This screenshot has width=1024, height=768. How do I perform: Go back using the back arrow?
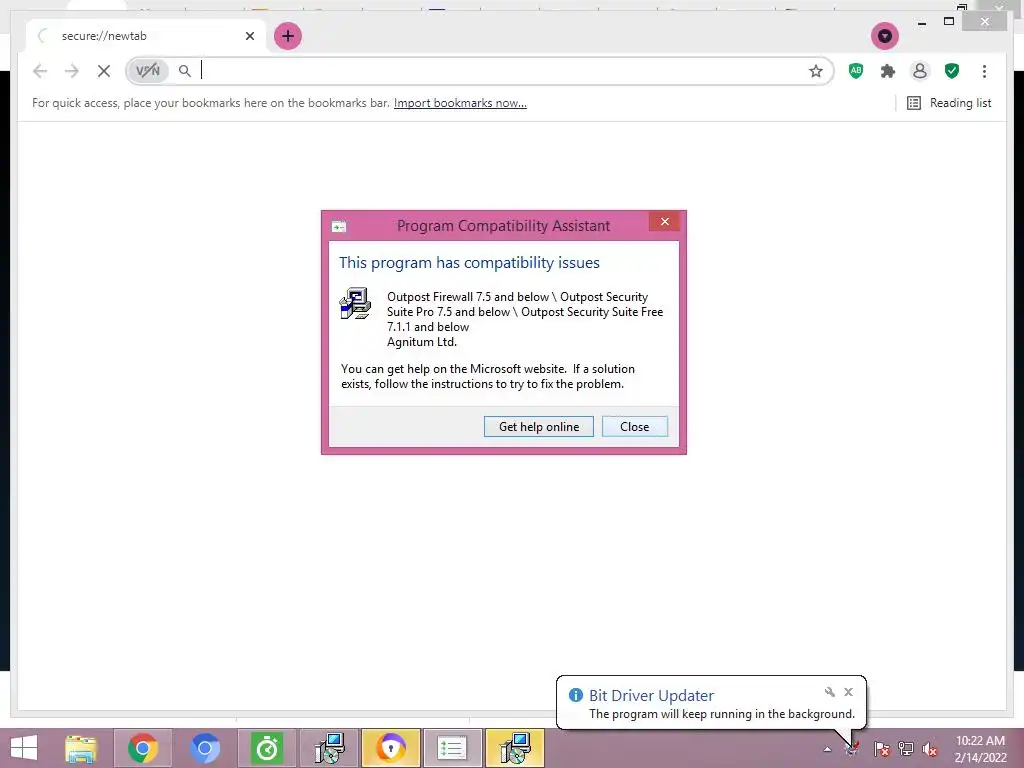point(40,71)
